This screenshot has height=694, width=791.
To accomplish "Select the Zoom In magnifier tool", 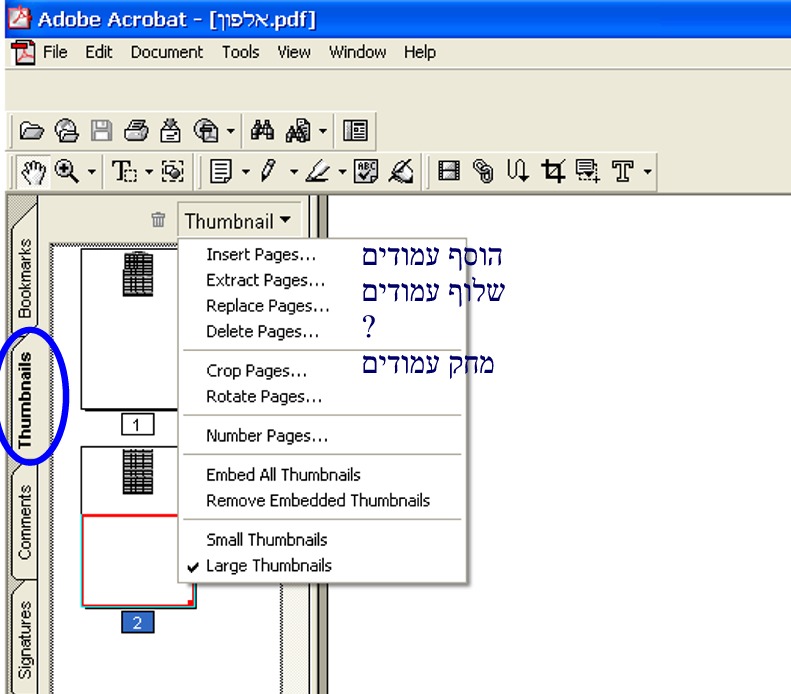I will coord(66,171).
